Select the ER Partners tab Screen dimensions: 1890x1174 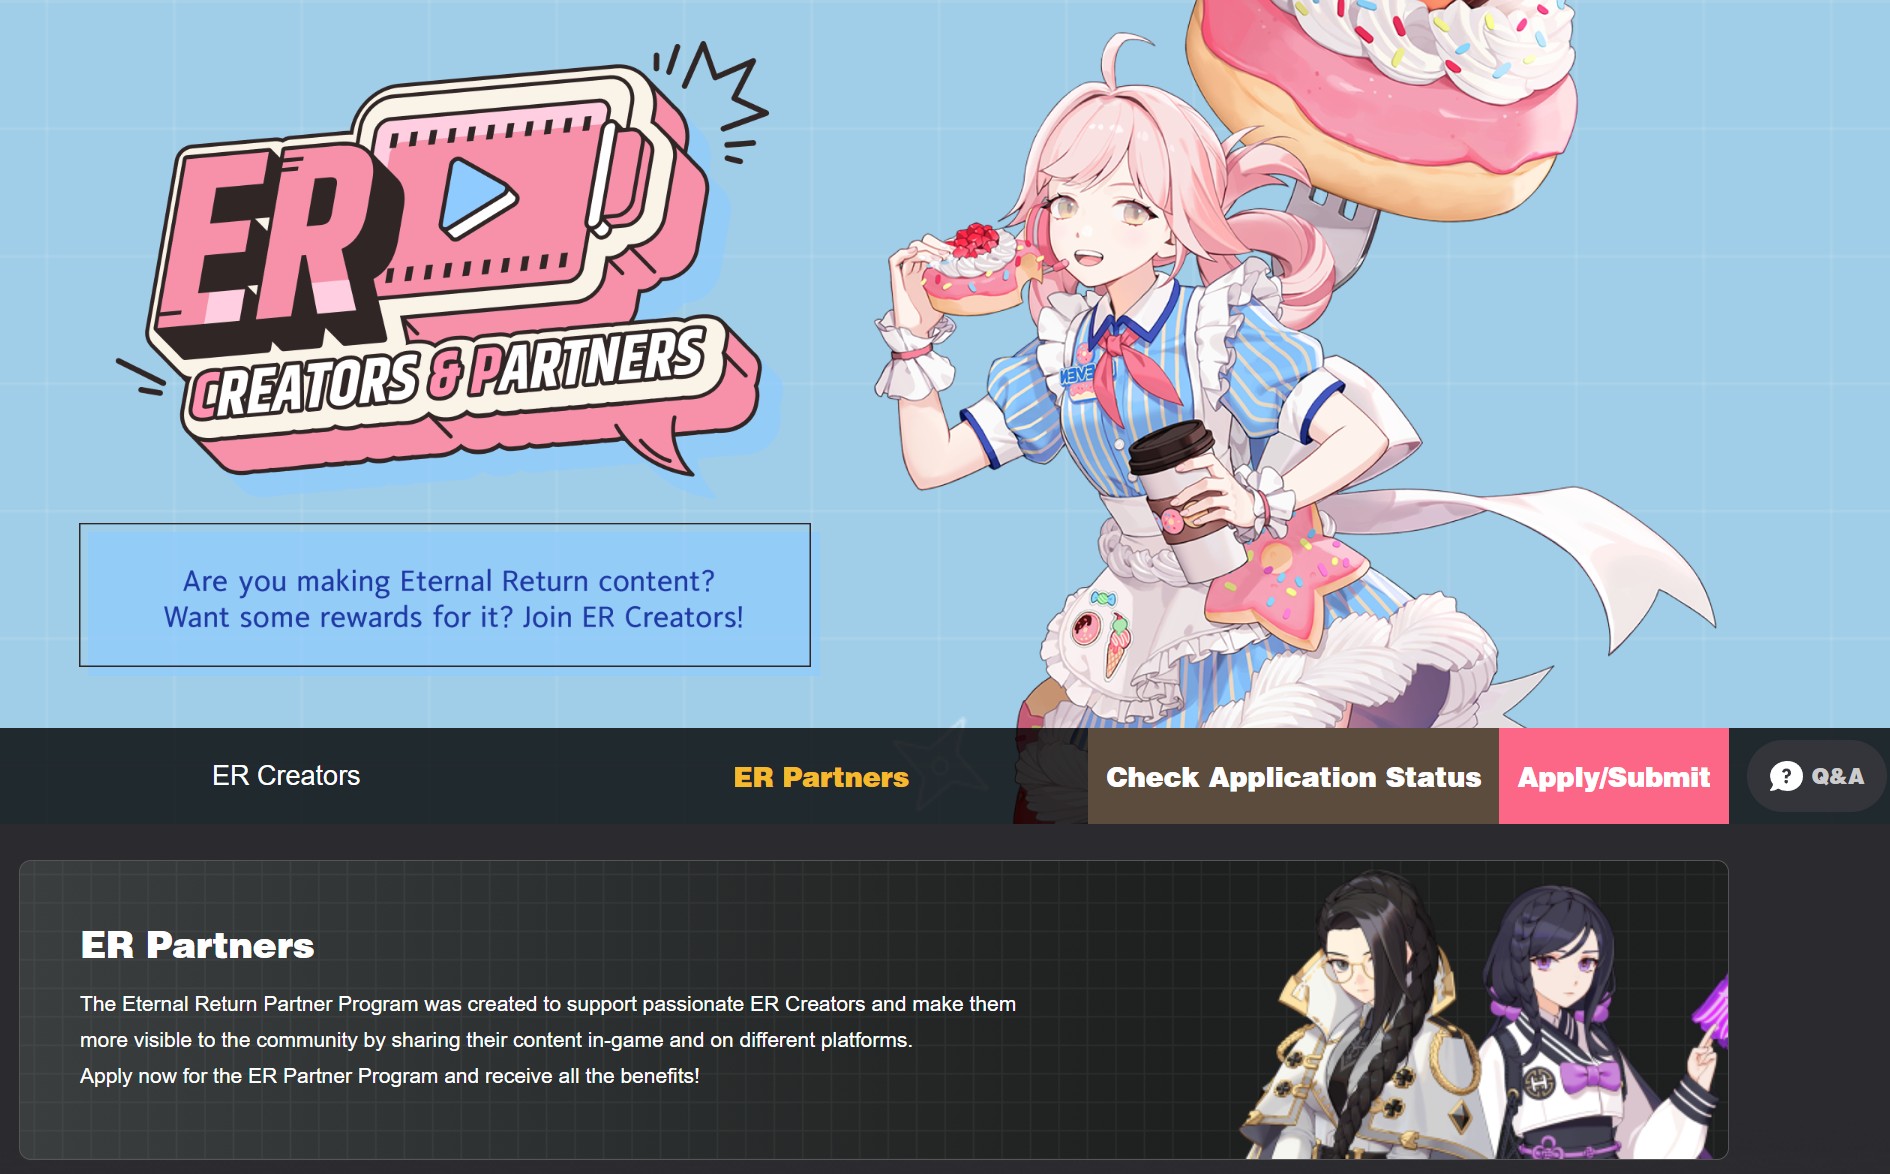pyautogui.click(x=821, y=777)
